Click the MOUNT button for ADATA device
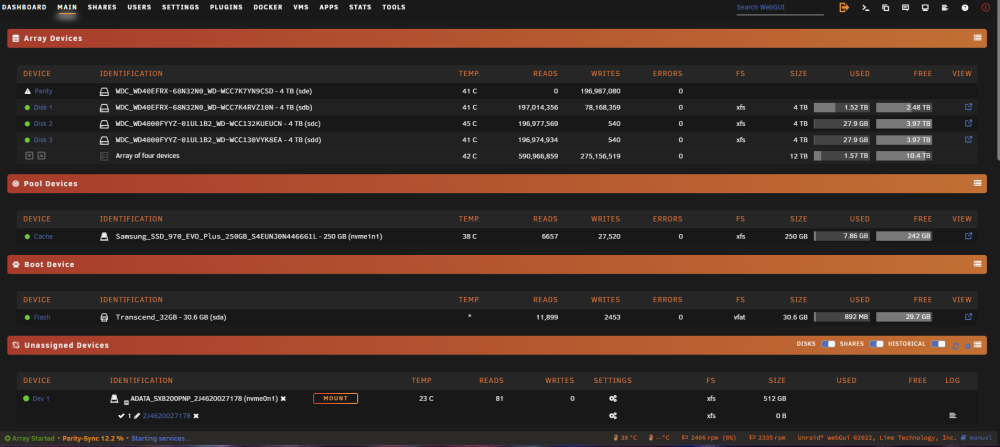Screen dimensions: 1000x447 (x=335, y=399)
